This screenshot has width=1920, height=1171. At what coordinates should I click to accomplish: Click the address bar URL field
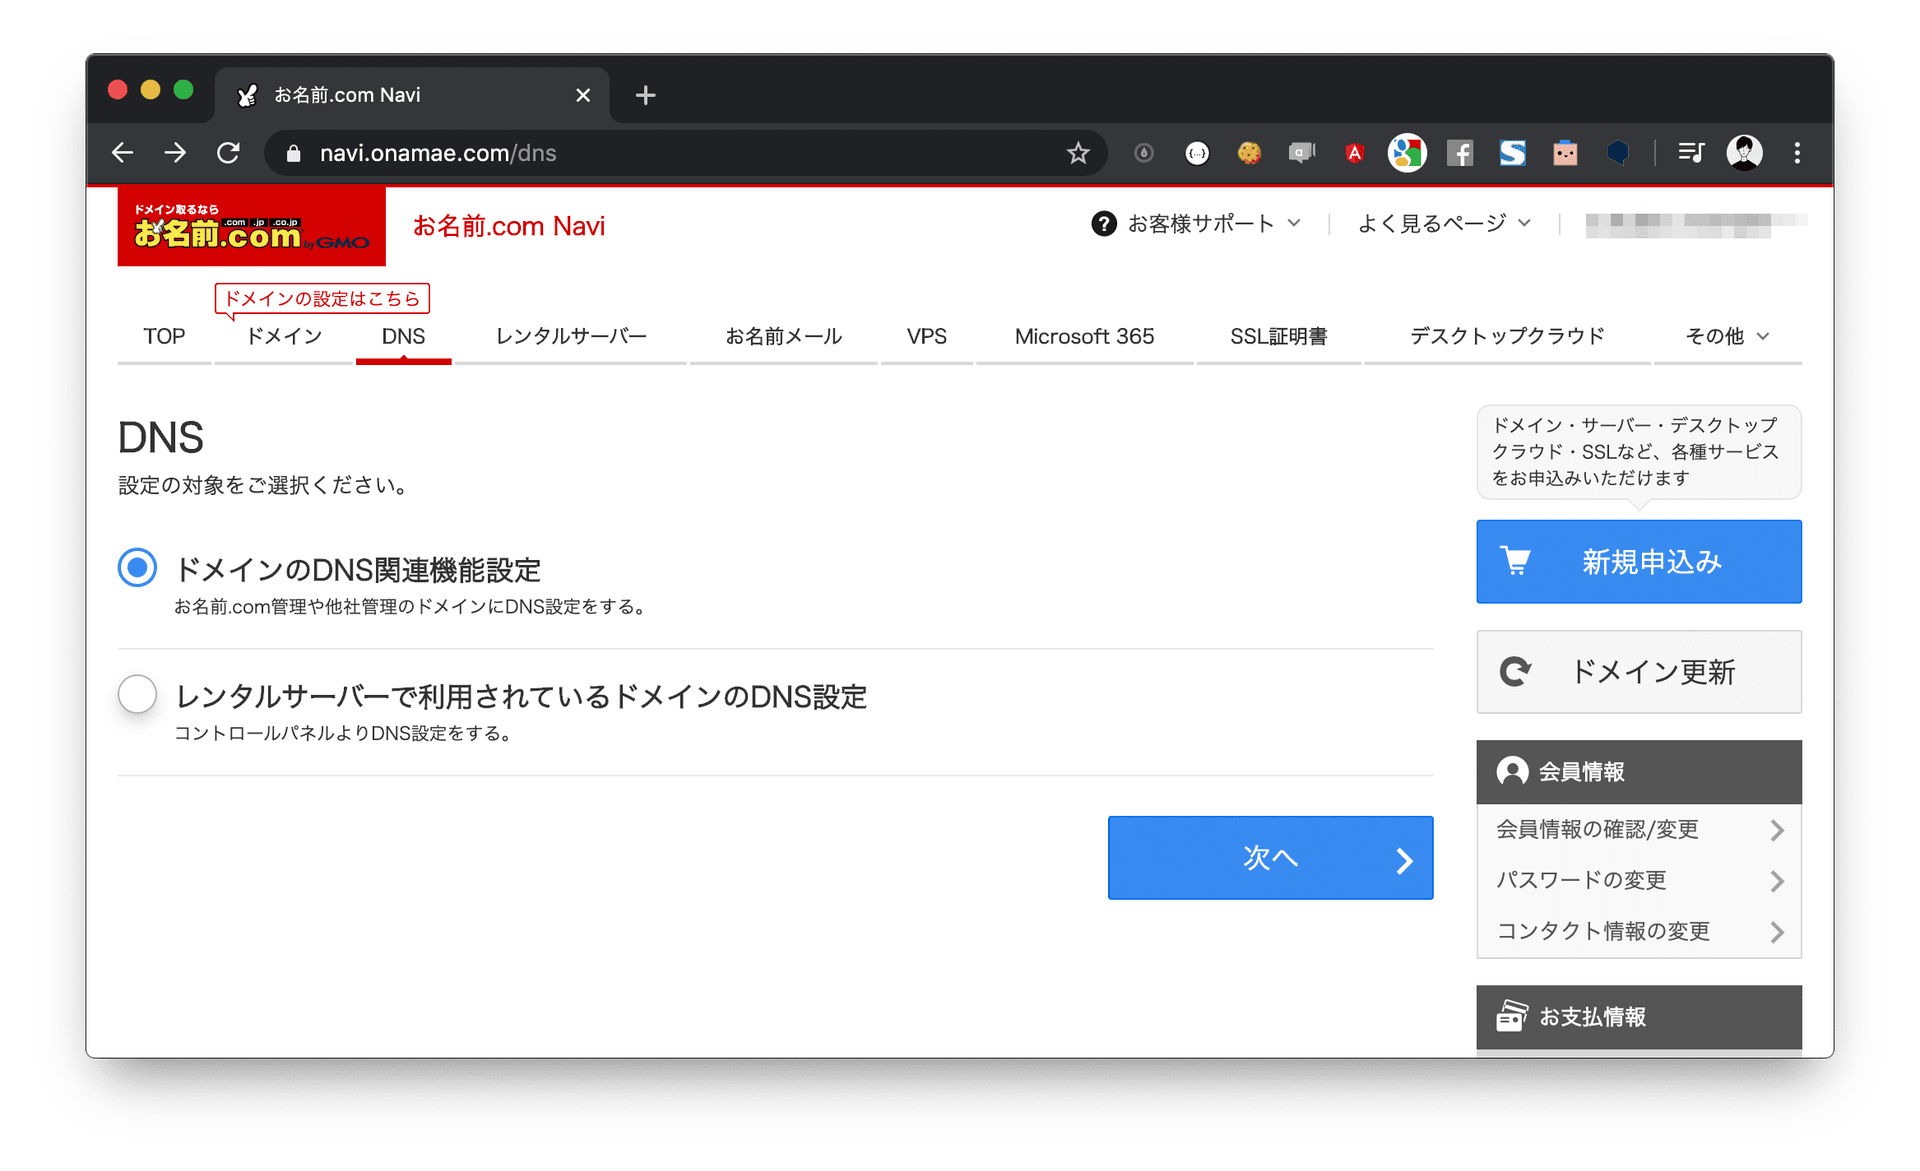click(x=685, y=153)
